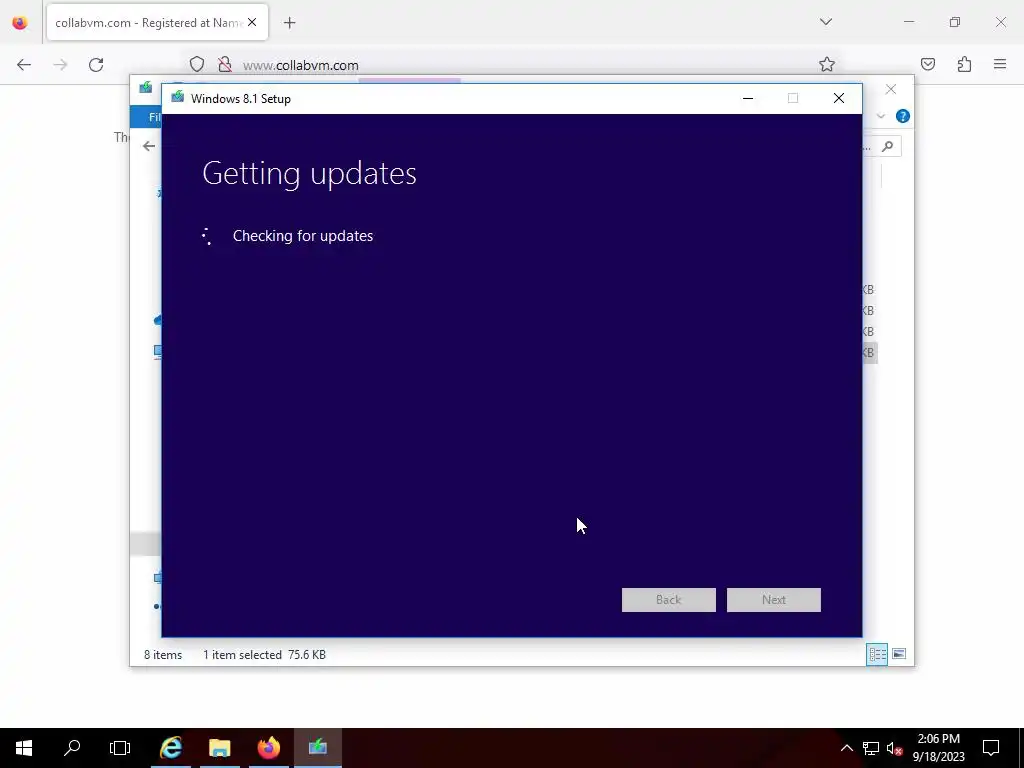This screenshot has height=768, width=1024.
Task: Switch to Firefox from taskbar
Action: 268,748
